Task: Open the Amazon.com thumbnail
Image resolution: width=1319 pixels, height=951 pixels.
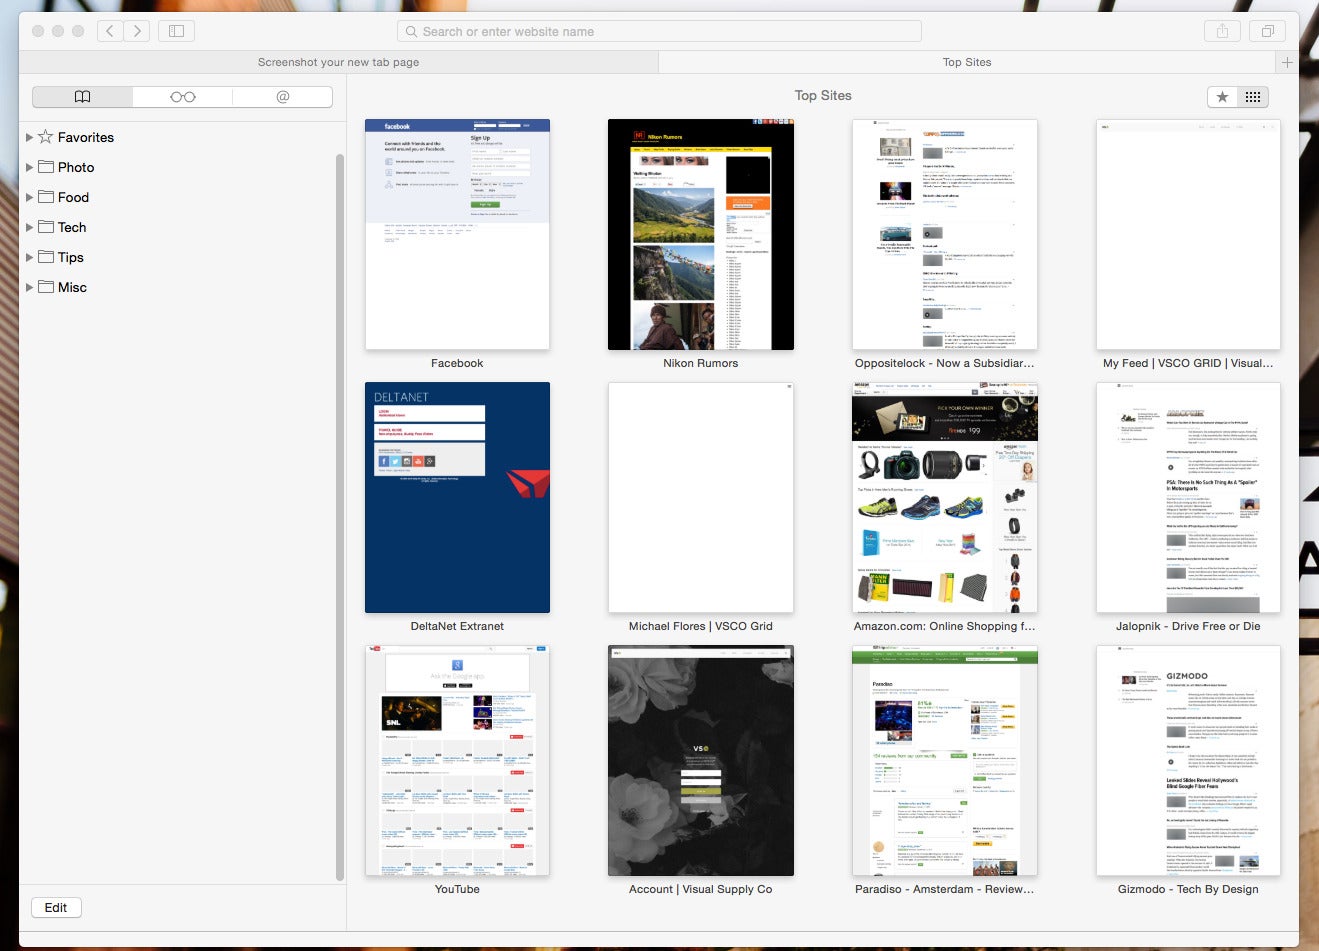Action: pyautogui.click(x=945, y=498)
